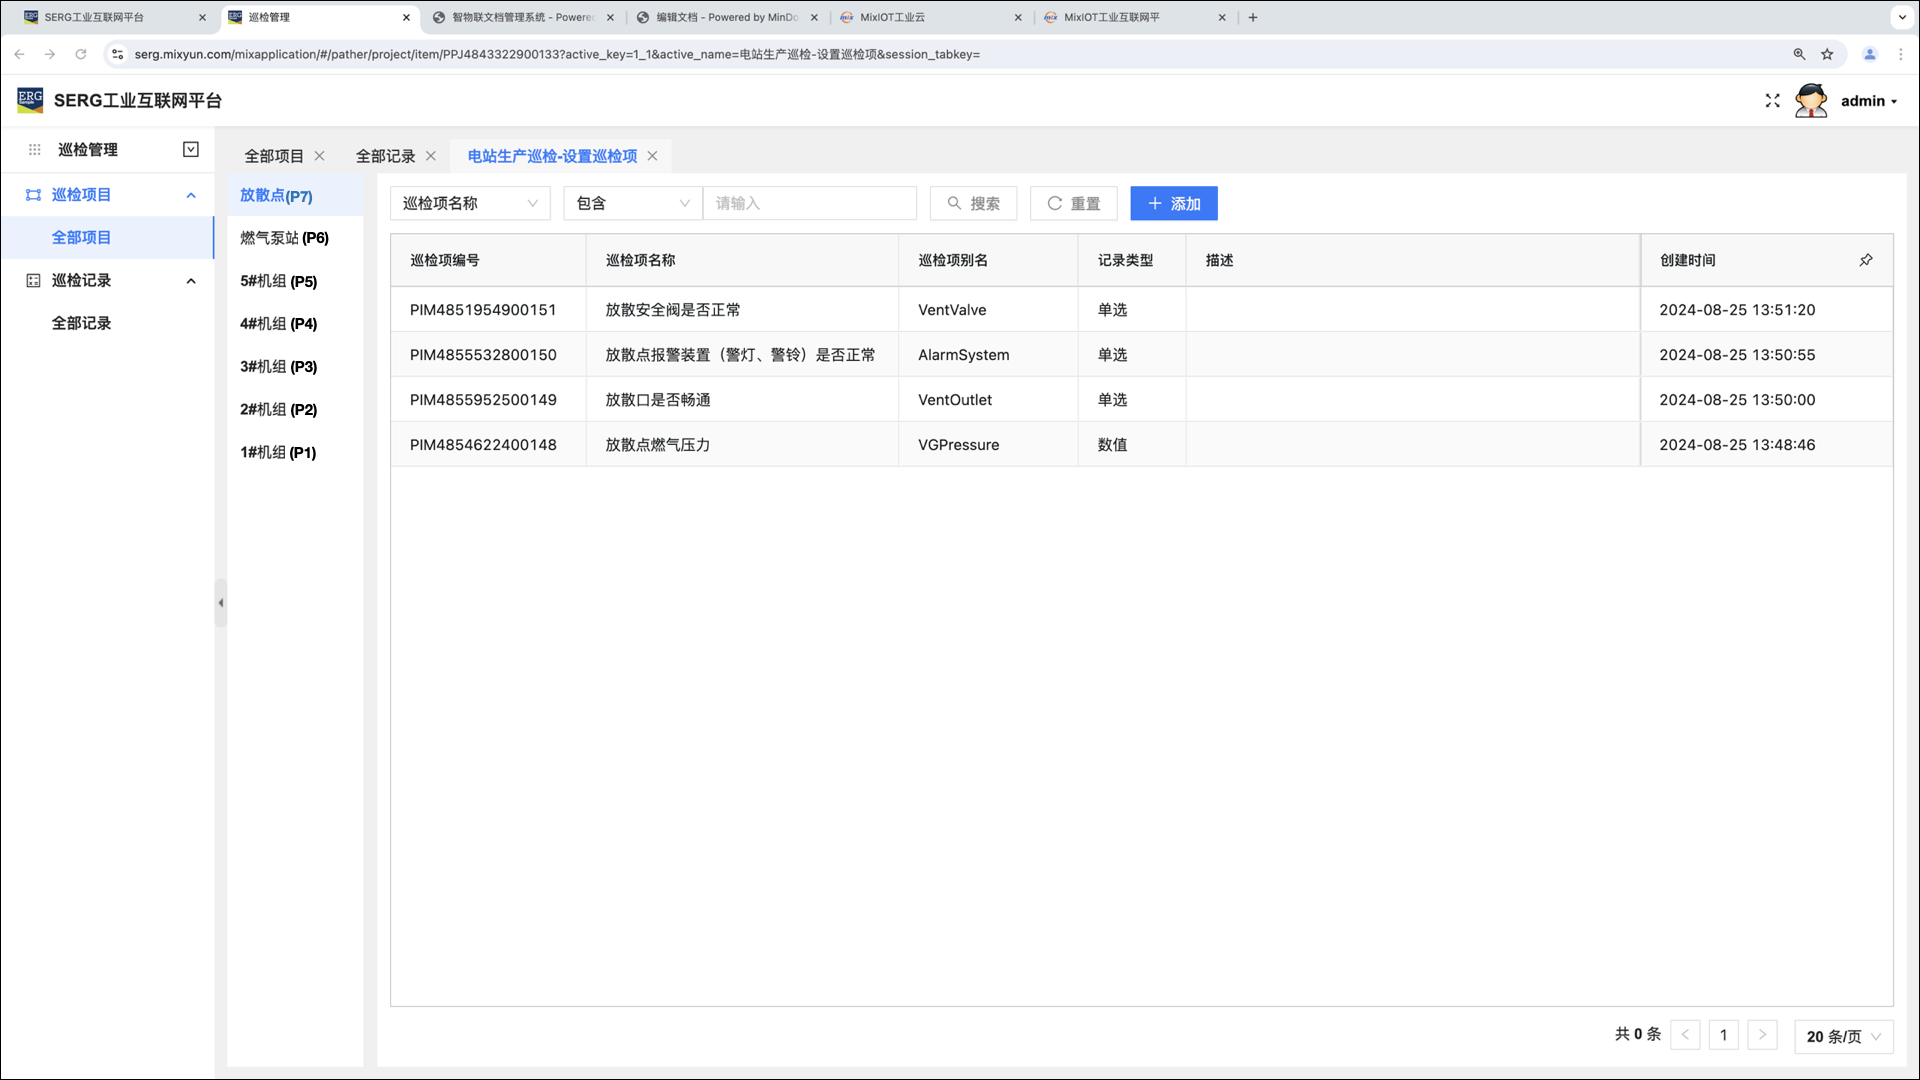This screenshot has width=1920, height=1080.
Task: Click the pin icon in table header
Action: coord(1865,260)
